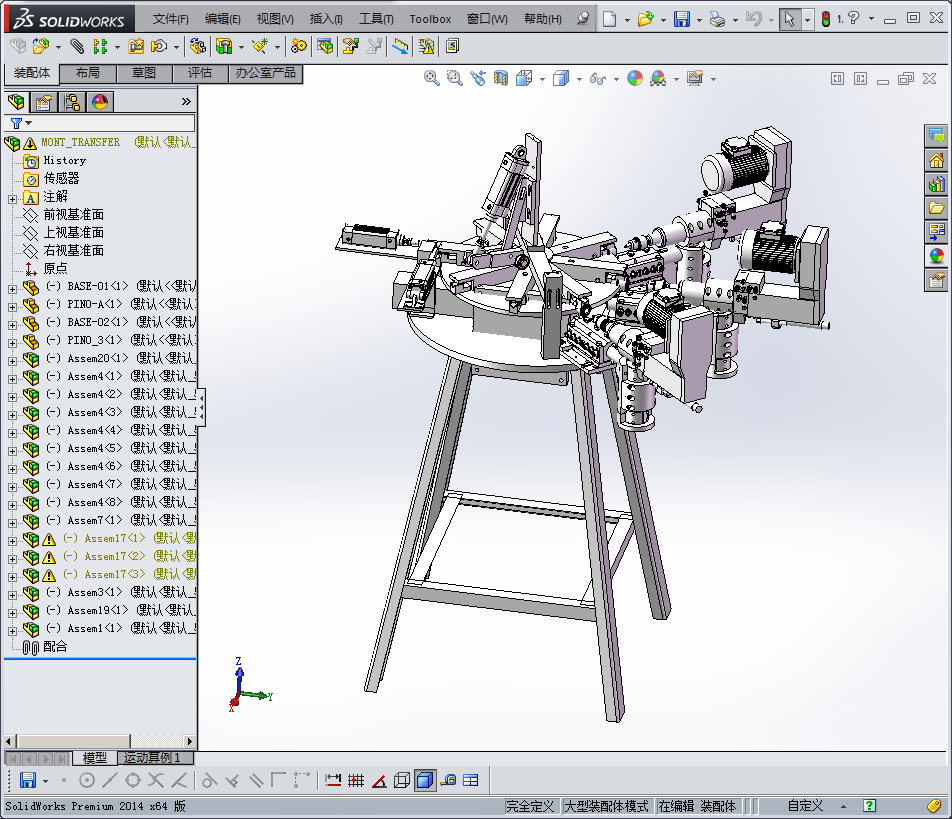Toggle the Select cursor tool

click(790, 19)
